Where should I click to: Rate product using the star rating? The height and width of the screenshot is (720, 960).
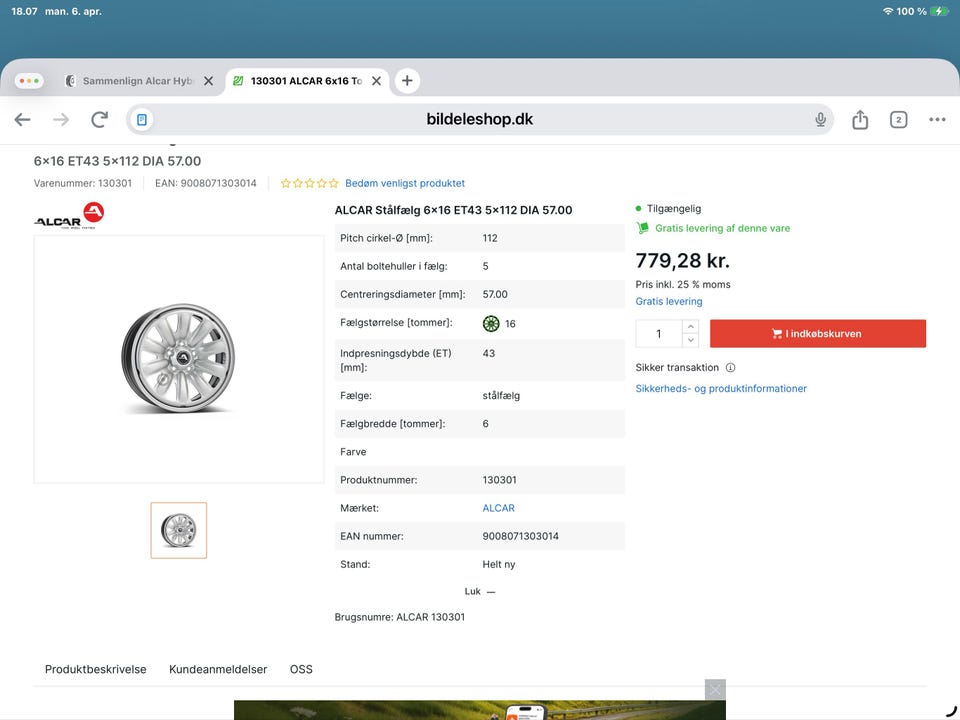[x=309, y=184]
